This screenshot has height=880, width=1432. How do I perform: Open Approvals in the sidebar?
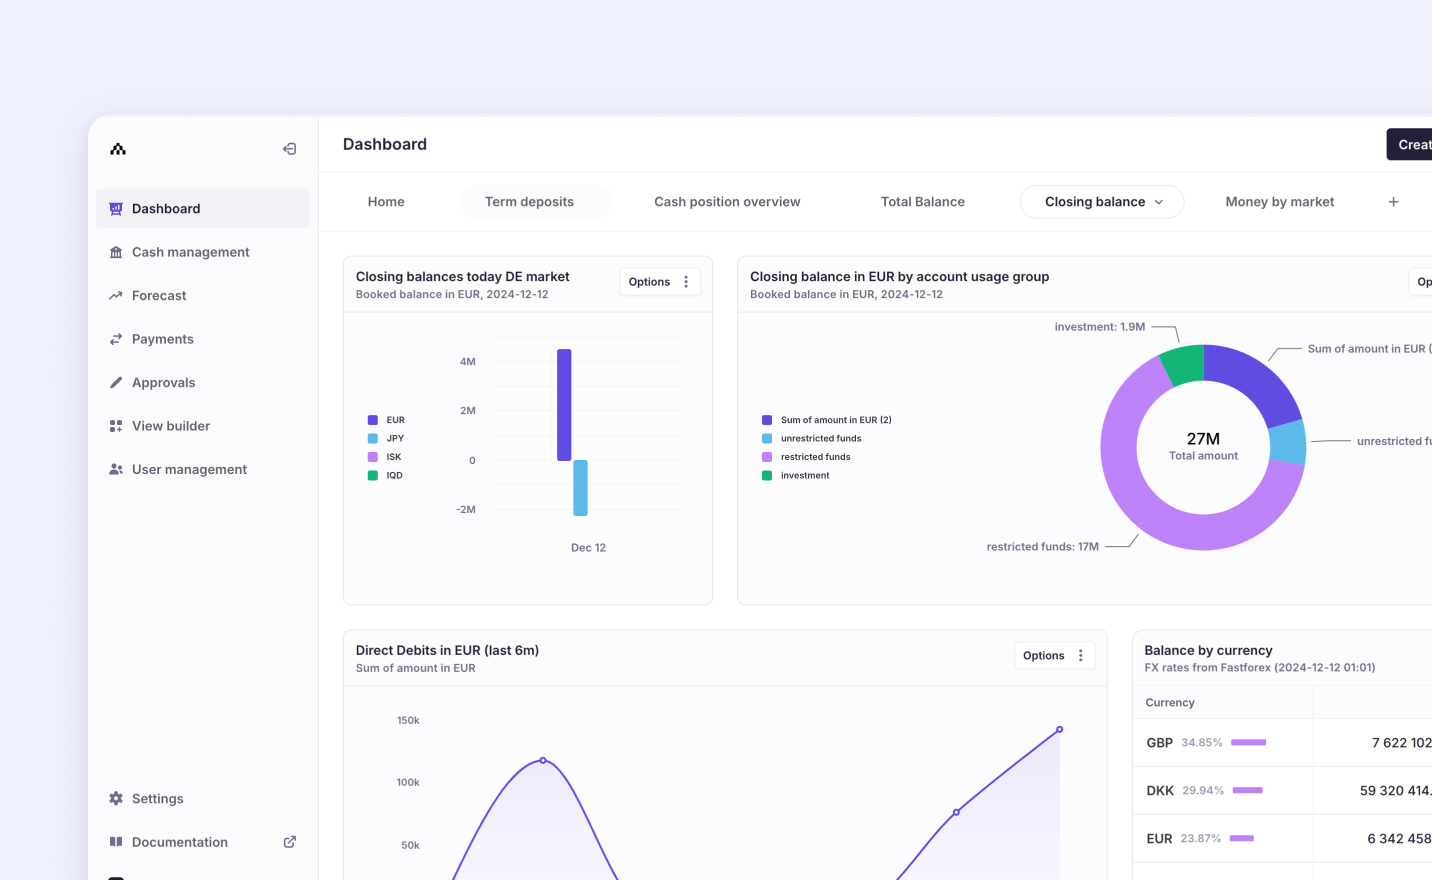(203, 383)
